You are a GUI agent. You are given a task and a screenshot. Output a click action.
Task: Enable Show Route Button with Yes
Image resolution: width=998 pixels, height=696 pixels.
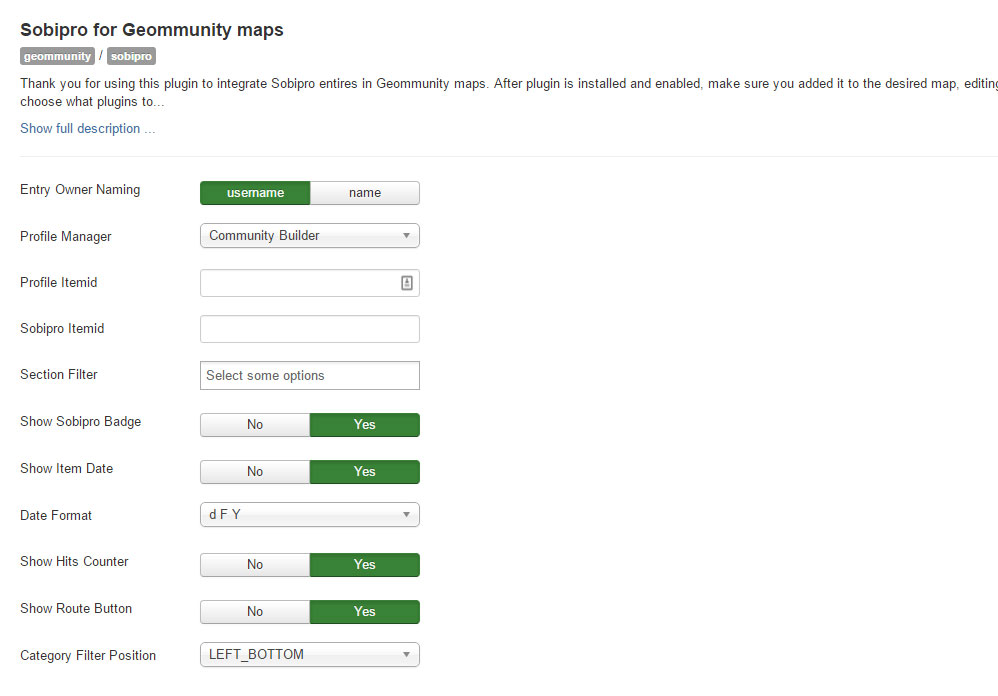coord(365,611)
